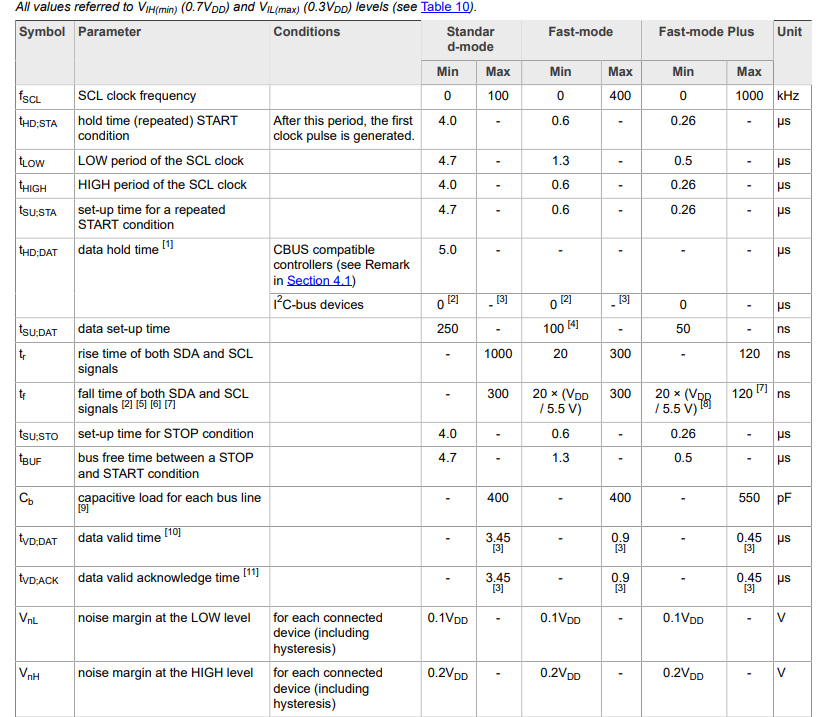
Task: Click the Conditions column header
Action: [x=307, y=32]
